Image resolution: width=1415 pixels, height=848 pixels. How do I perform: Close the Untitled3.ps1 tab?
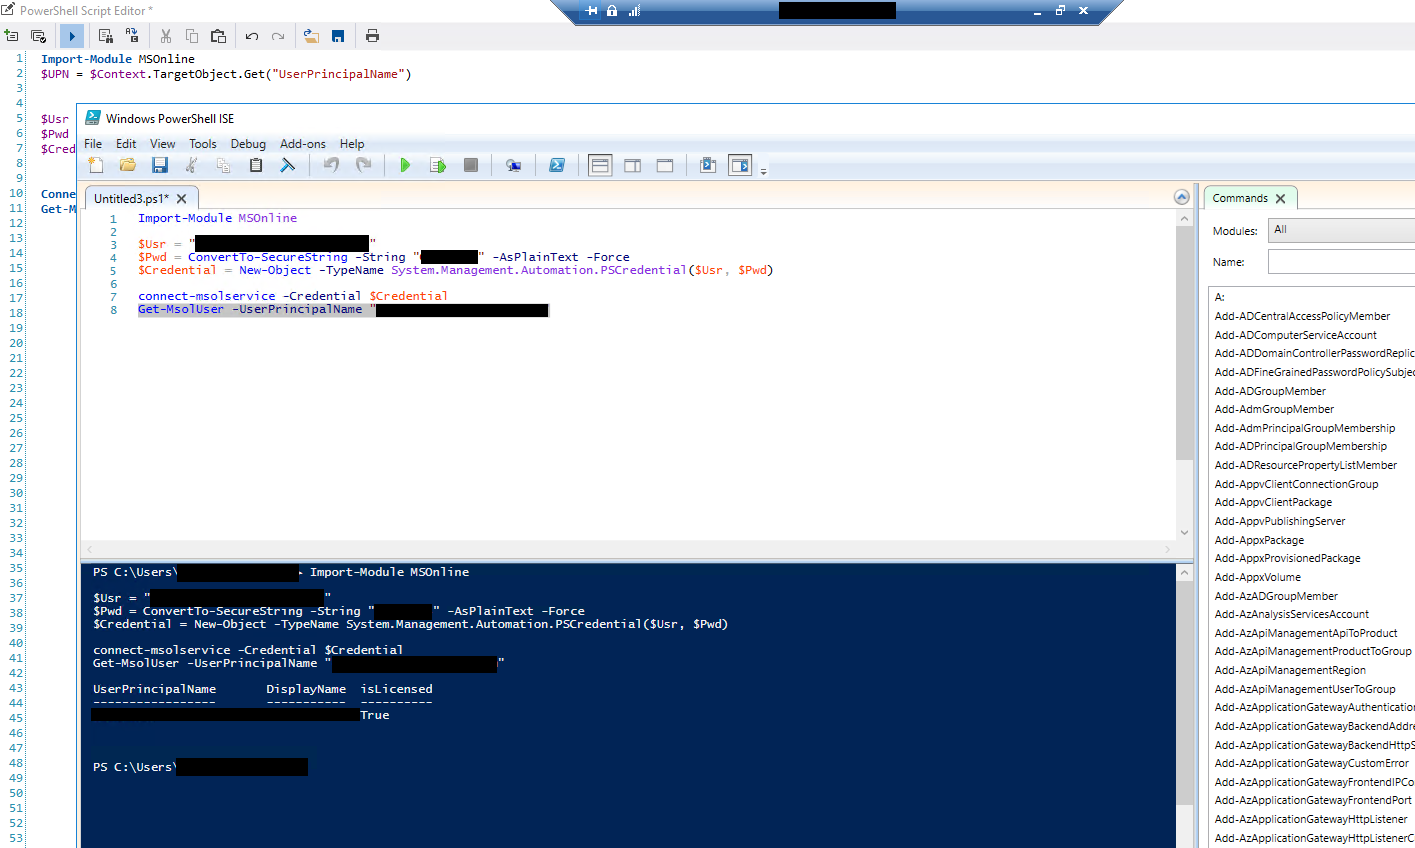pyautogui.click(x=181, y=199)
